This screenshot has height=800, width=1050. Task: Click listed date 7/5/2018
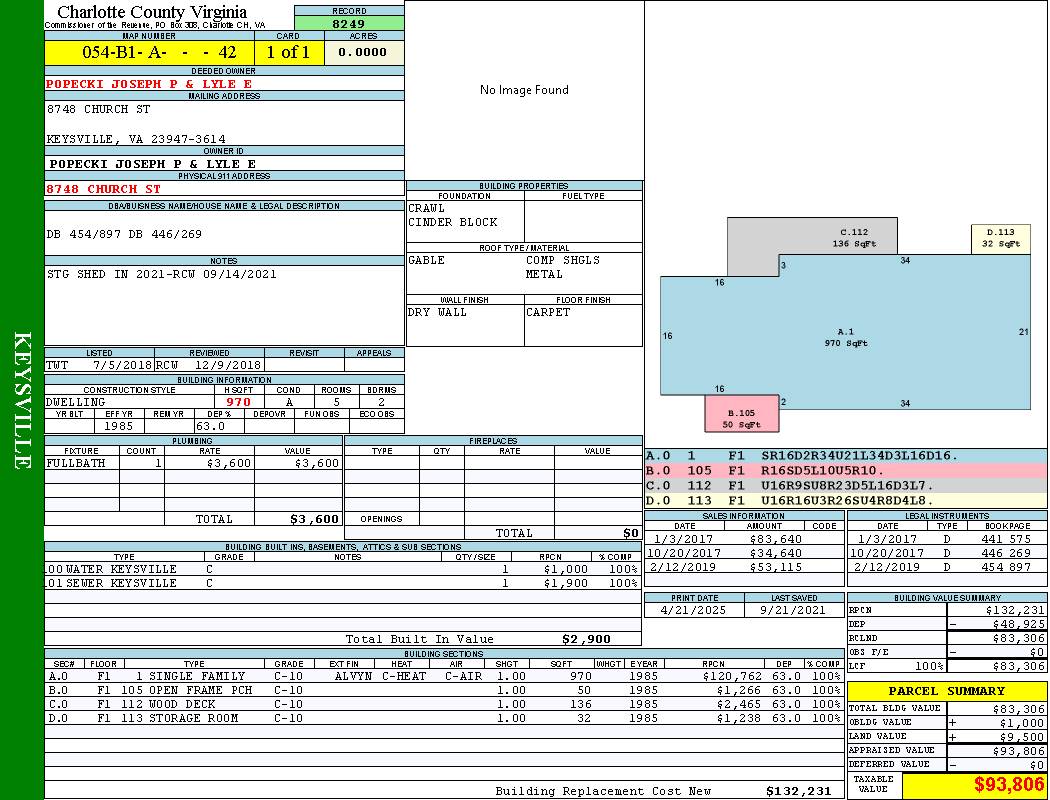tap(123, 366)
